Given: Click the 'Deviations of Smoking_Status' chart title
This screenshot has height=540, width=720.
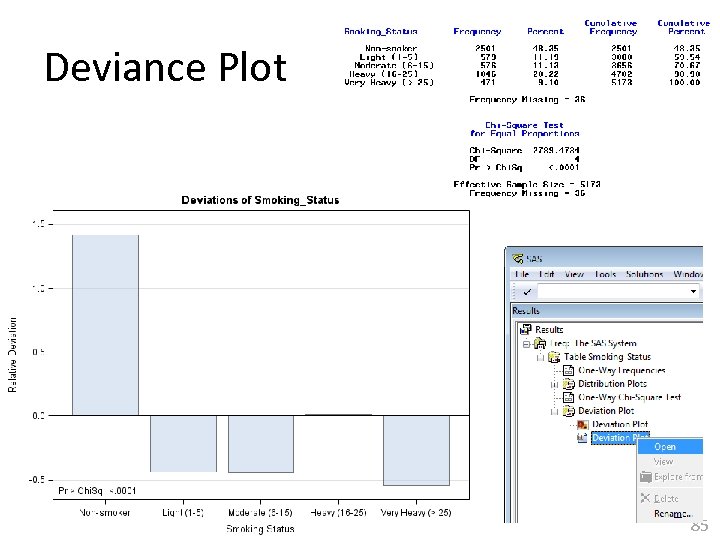Looking at the screenshot, I should pos(260,200).
